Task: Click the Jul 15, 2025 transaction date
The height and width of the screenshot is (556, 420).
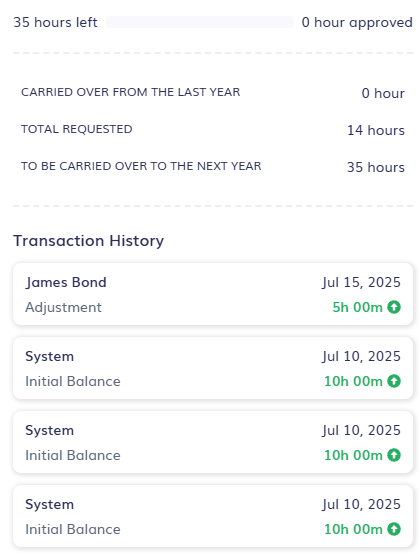Action: tap(361, 282)
